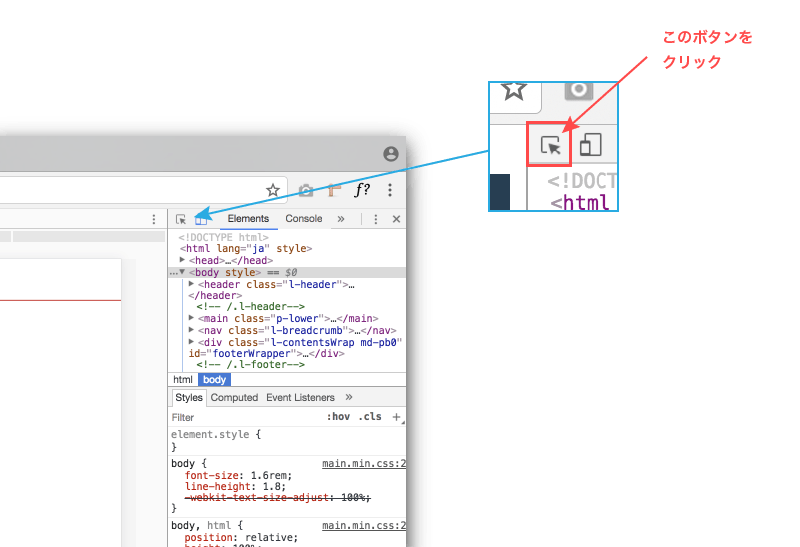The width and height of the screenshot is (800, 547).
Task: Click the profile avatar icon
Action: tap(391, 154)
